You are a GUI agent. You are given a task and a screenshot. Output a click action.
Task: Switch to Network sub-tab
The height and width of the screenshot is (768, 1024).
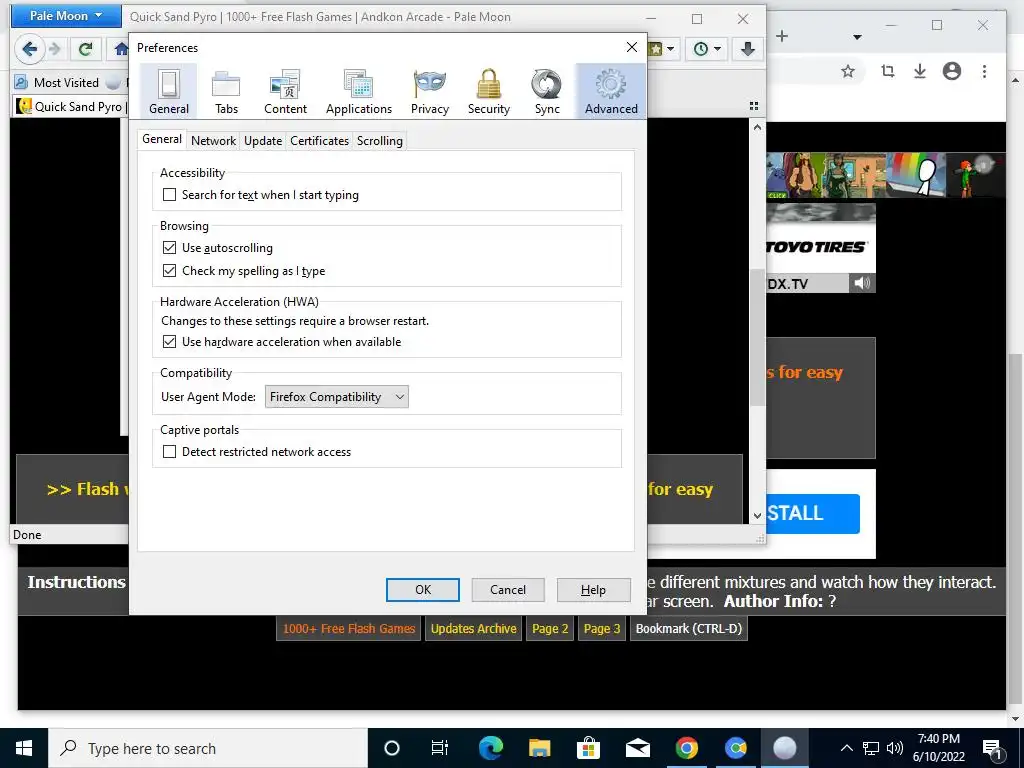[214, 140]
